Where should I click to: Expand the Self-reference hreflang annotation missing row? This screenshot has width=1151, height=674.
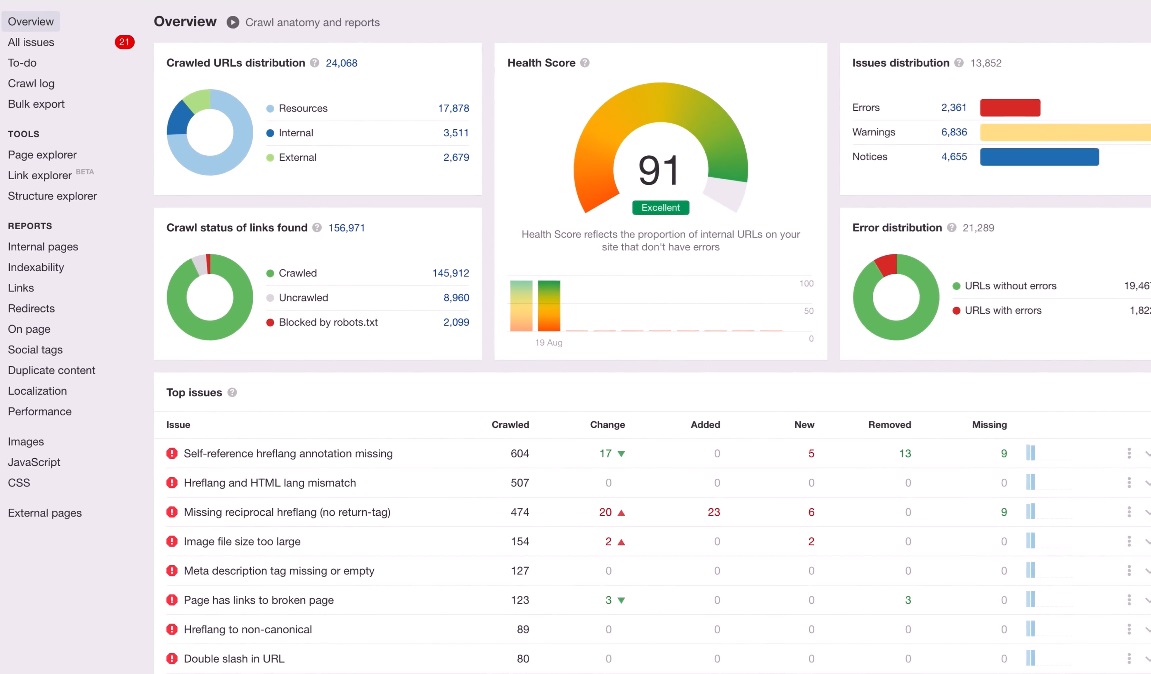(1147, 454)
